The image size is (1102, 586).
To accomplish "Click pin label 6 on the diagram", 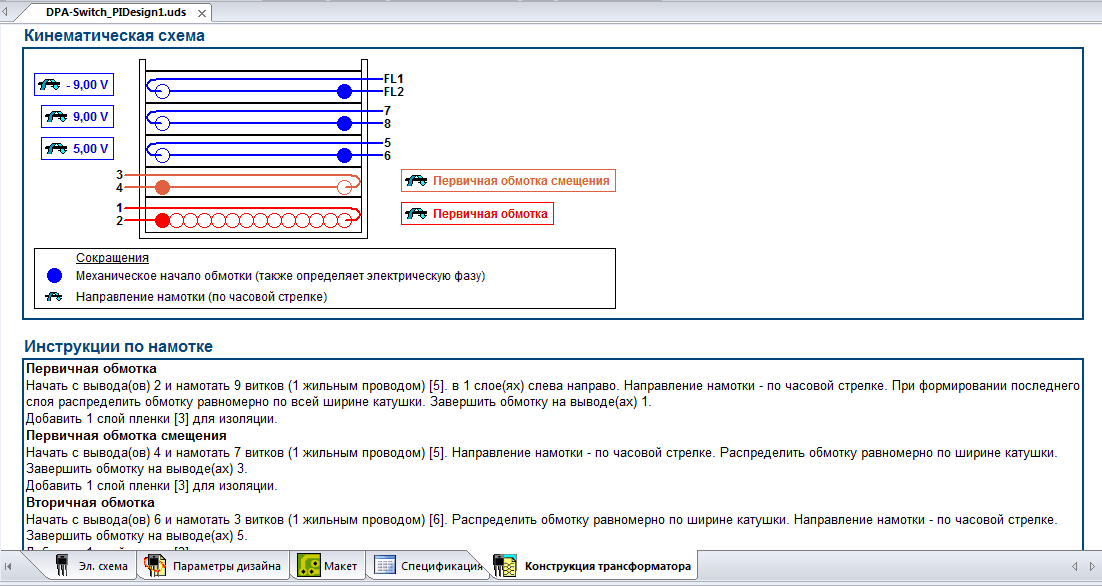I will pos(387,156).
